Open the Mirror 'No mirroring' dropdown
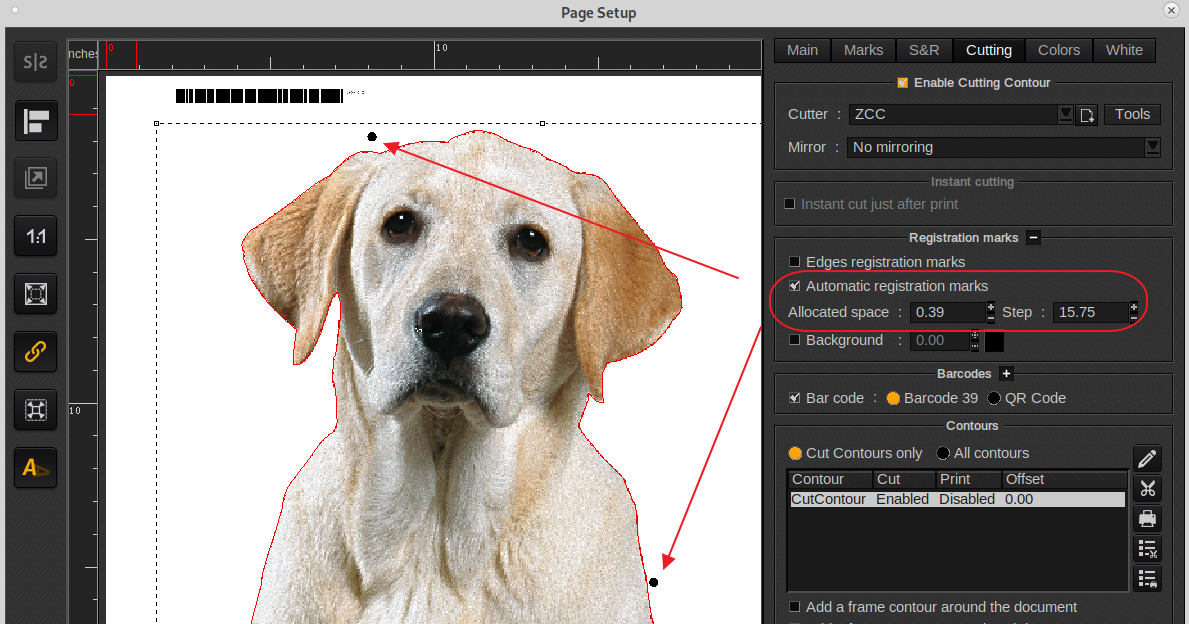Screen dimensions: 1189x624 click(1153, 147)
